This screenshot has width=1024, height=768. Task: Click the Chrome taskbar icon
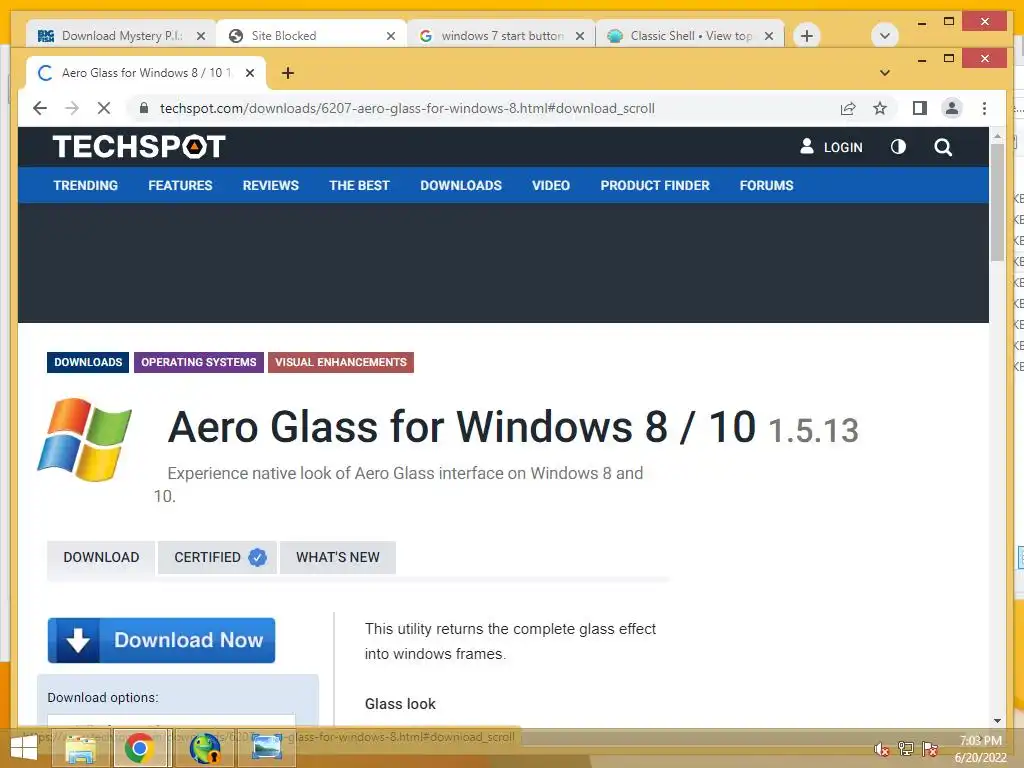coord(139,748)
